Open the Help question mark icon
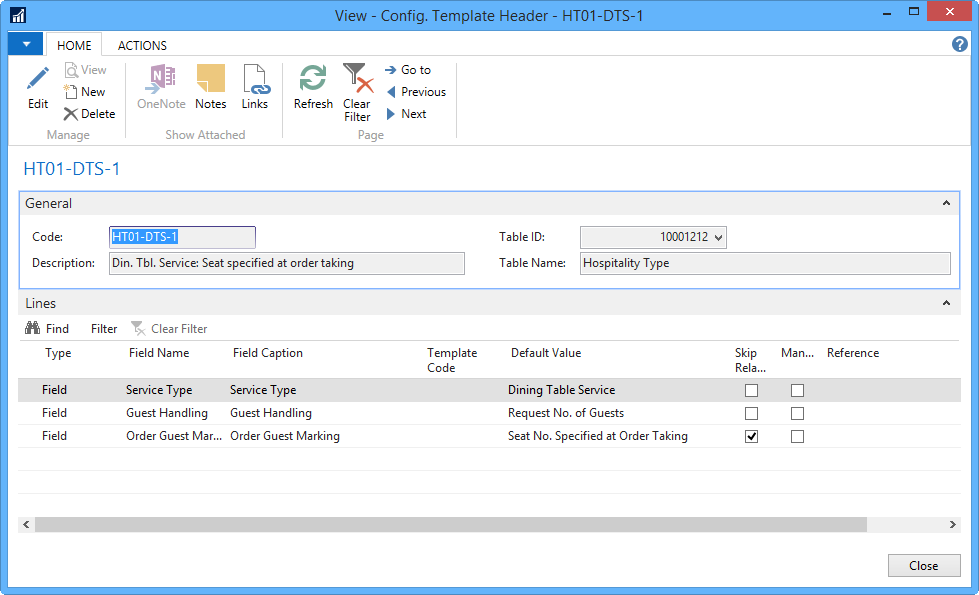The height and width of the screenshot is (595, 979). tap(960, 44)
